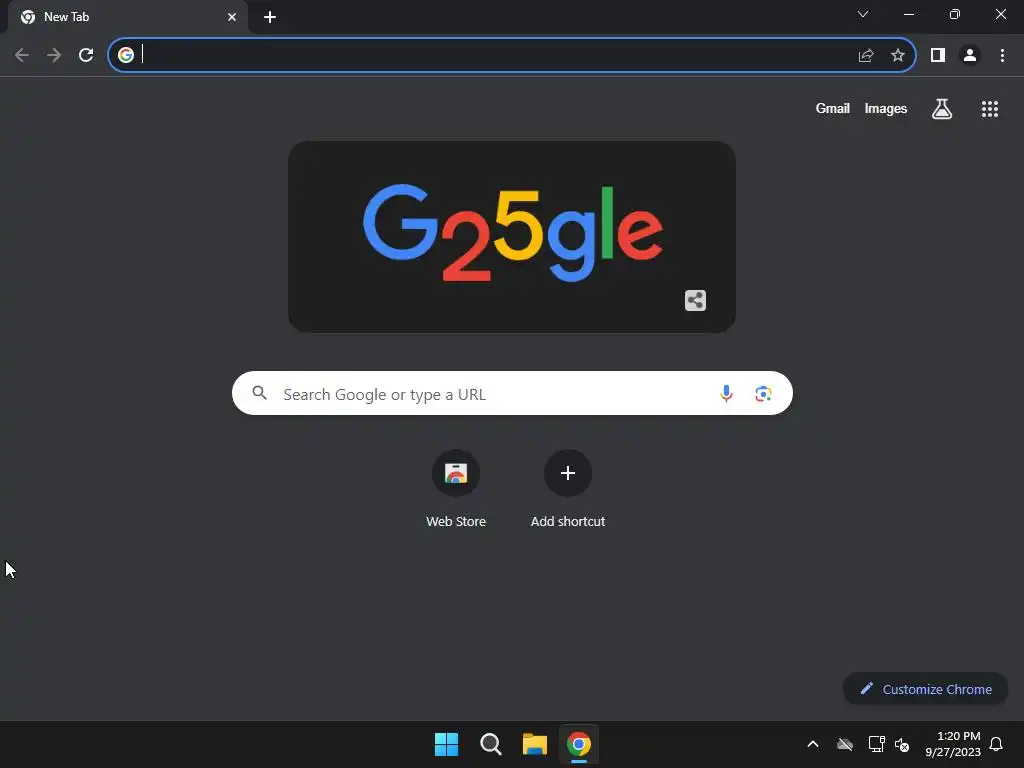
Task: Search by image with Google Lens icon
Action: 763,394
